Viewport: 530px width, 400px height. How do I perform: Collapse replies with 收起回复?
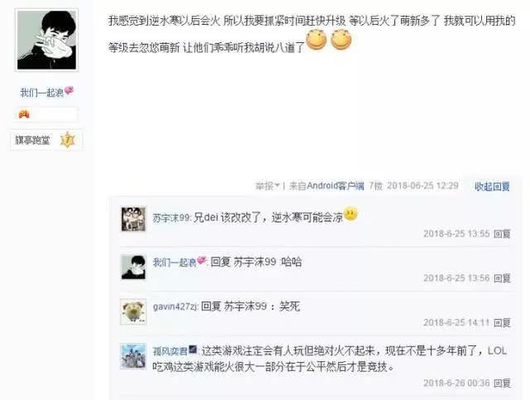[x=492, y=186]
